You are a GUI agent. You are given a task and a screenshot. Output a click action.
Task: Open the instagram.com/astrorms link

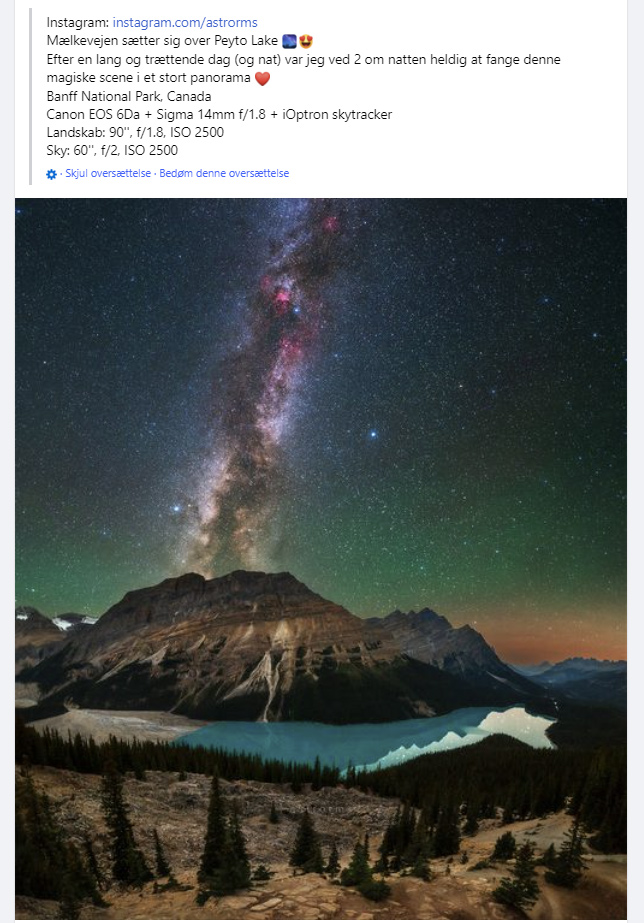(185, 22)
